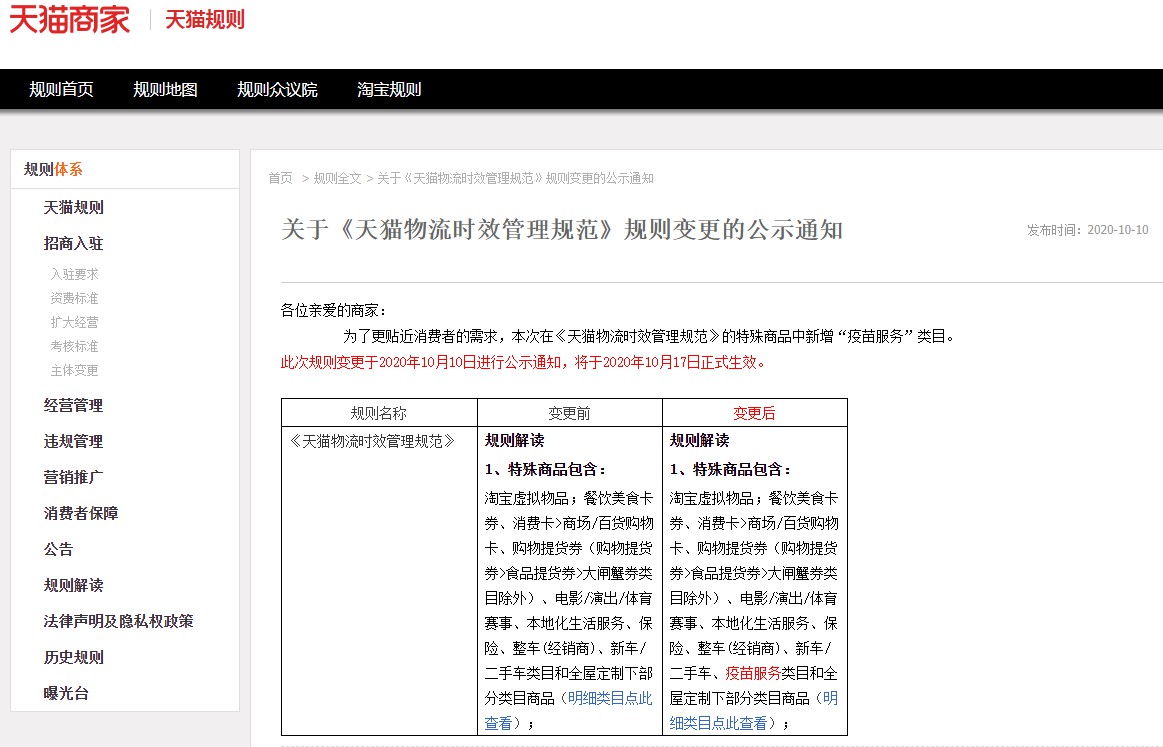This screenshot has height=747, width=1163.
Task: Click 规则解读 heading in 变更后 cell
Action: click(x=699, y=441)
